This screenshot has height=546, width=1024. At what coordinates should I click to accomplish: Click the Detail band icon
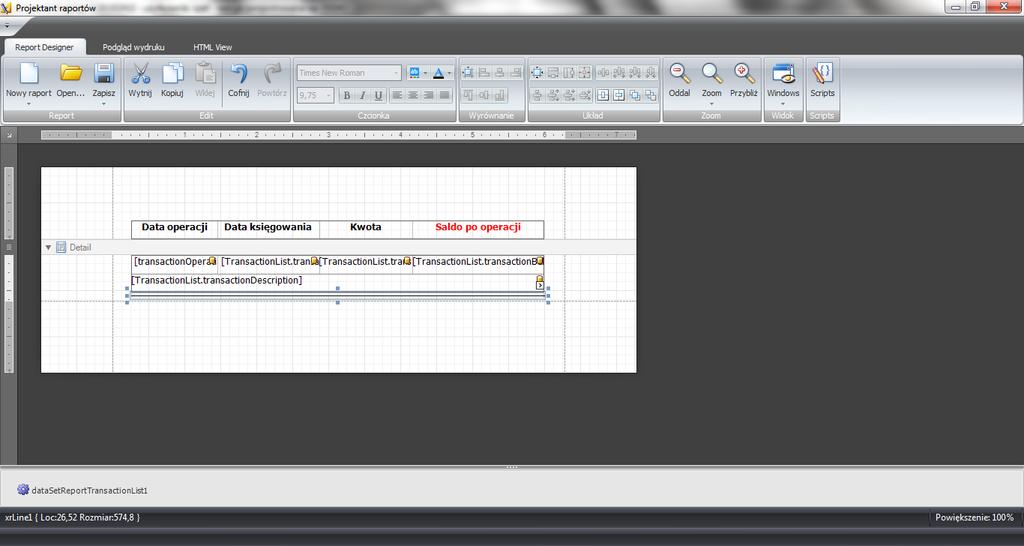coord(61,248)
